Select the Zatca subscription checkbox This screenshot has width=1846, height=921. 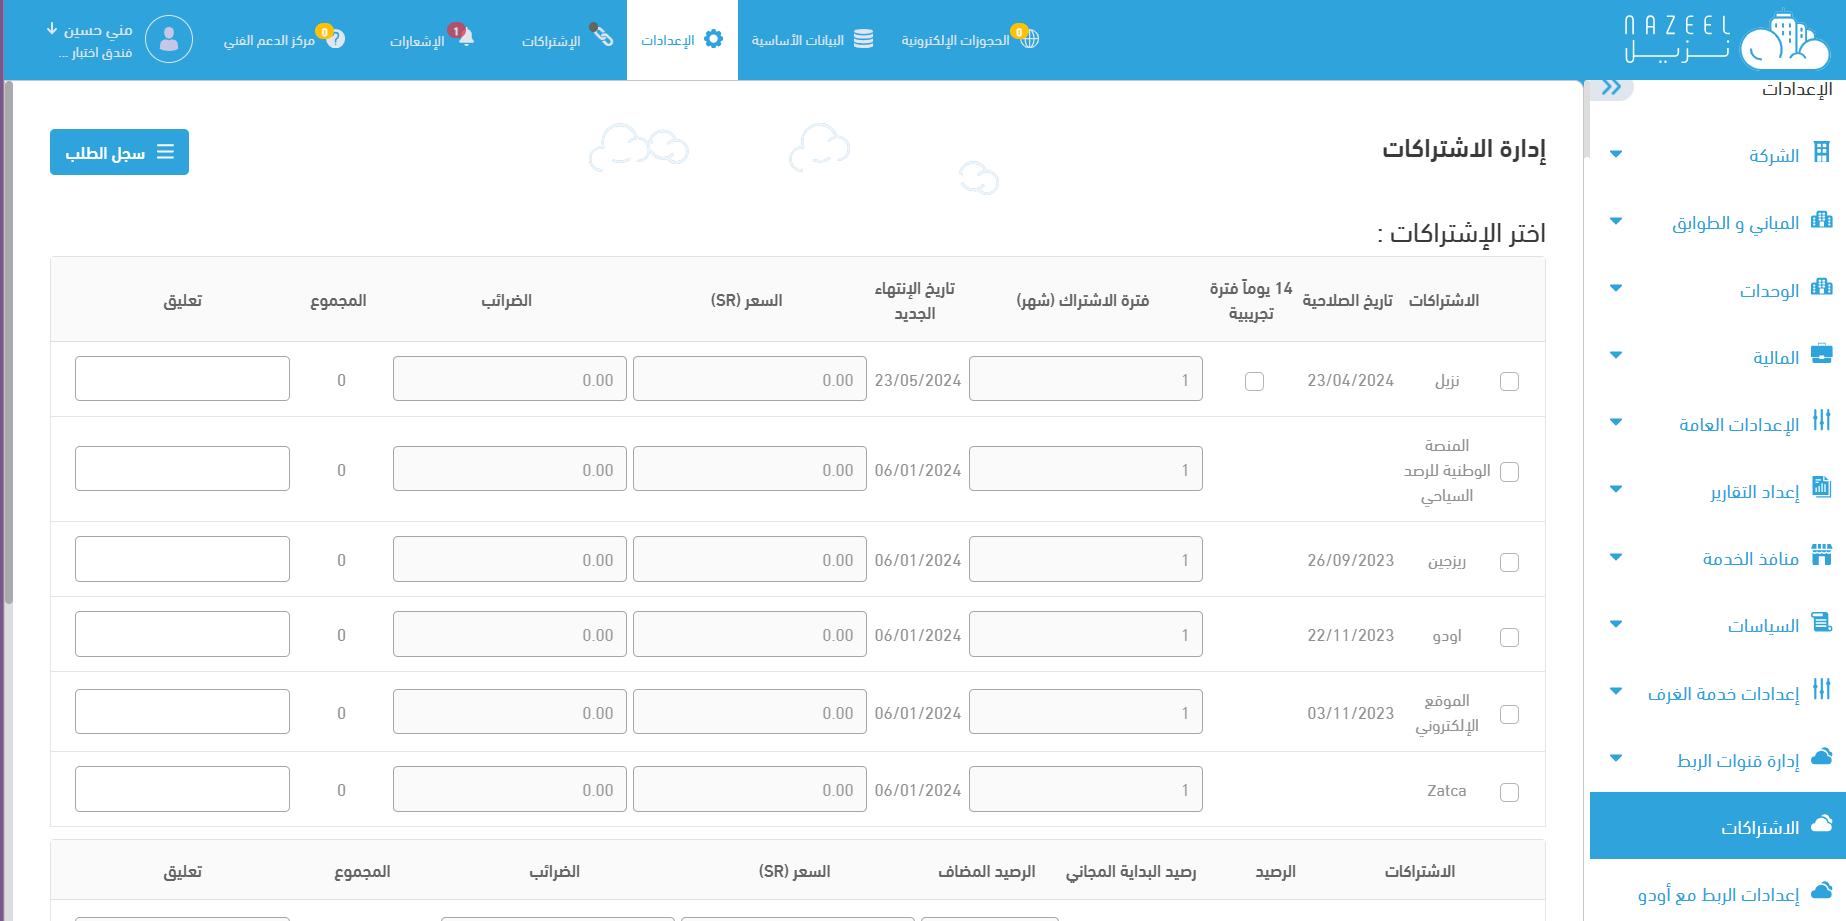(1509, 792)
